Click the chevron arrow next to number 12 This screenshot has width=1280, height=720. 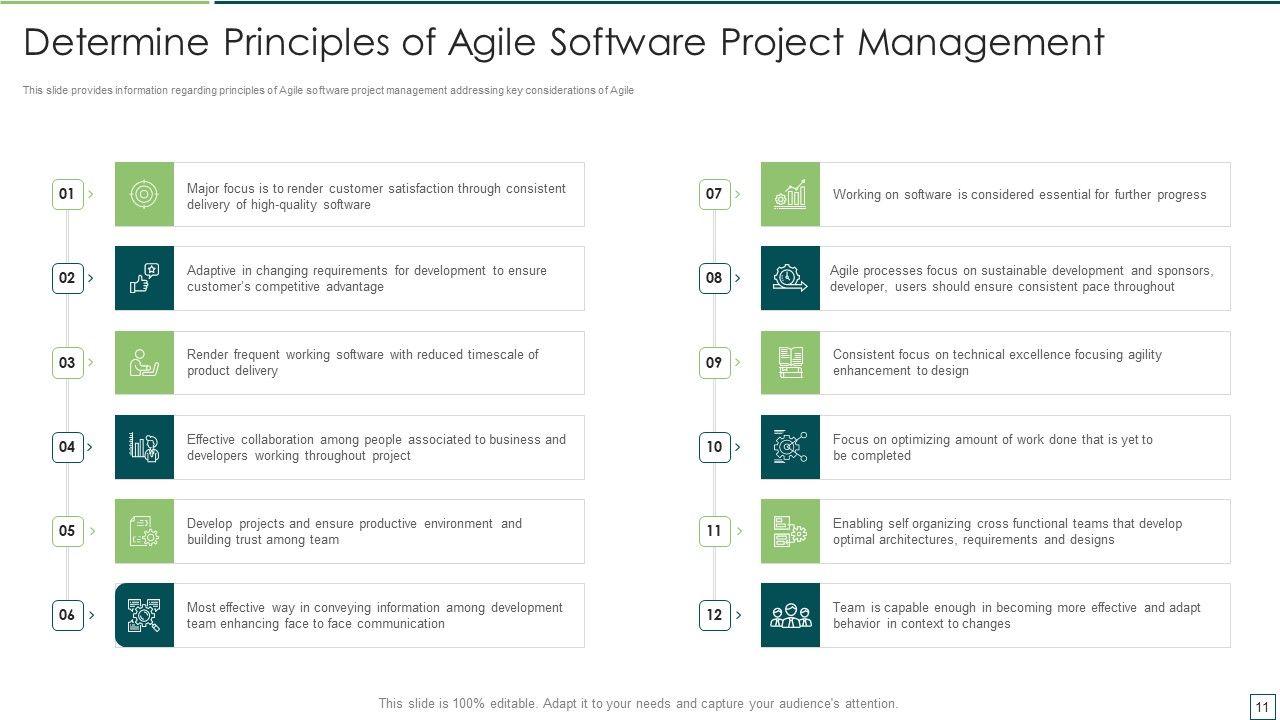point(738,615)
